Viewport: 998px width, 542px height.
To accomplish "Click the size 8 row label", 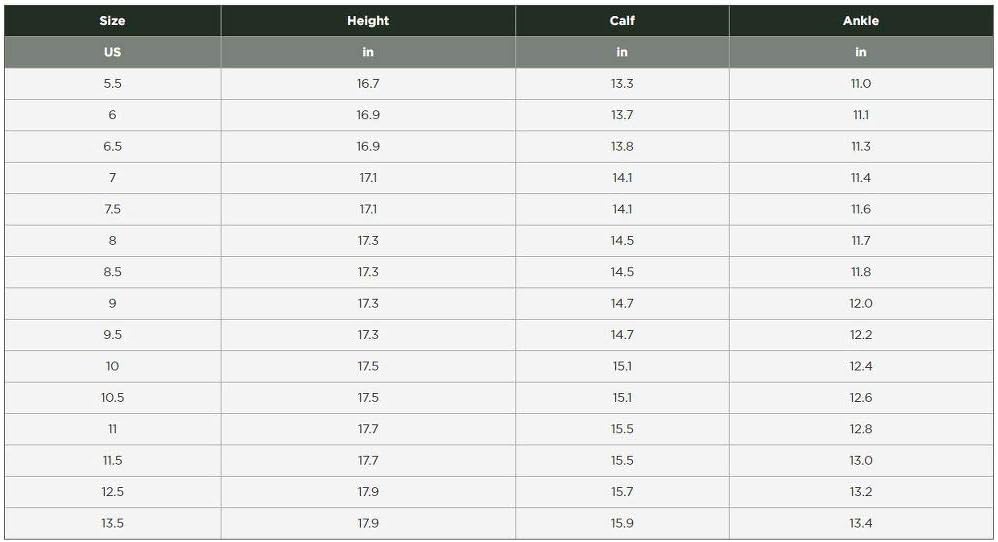I will 112,241.
